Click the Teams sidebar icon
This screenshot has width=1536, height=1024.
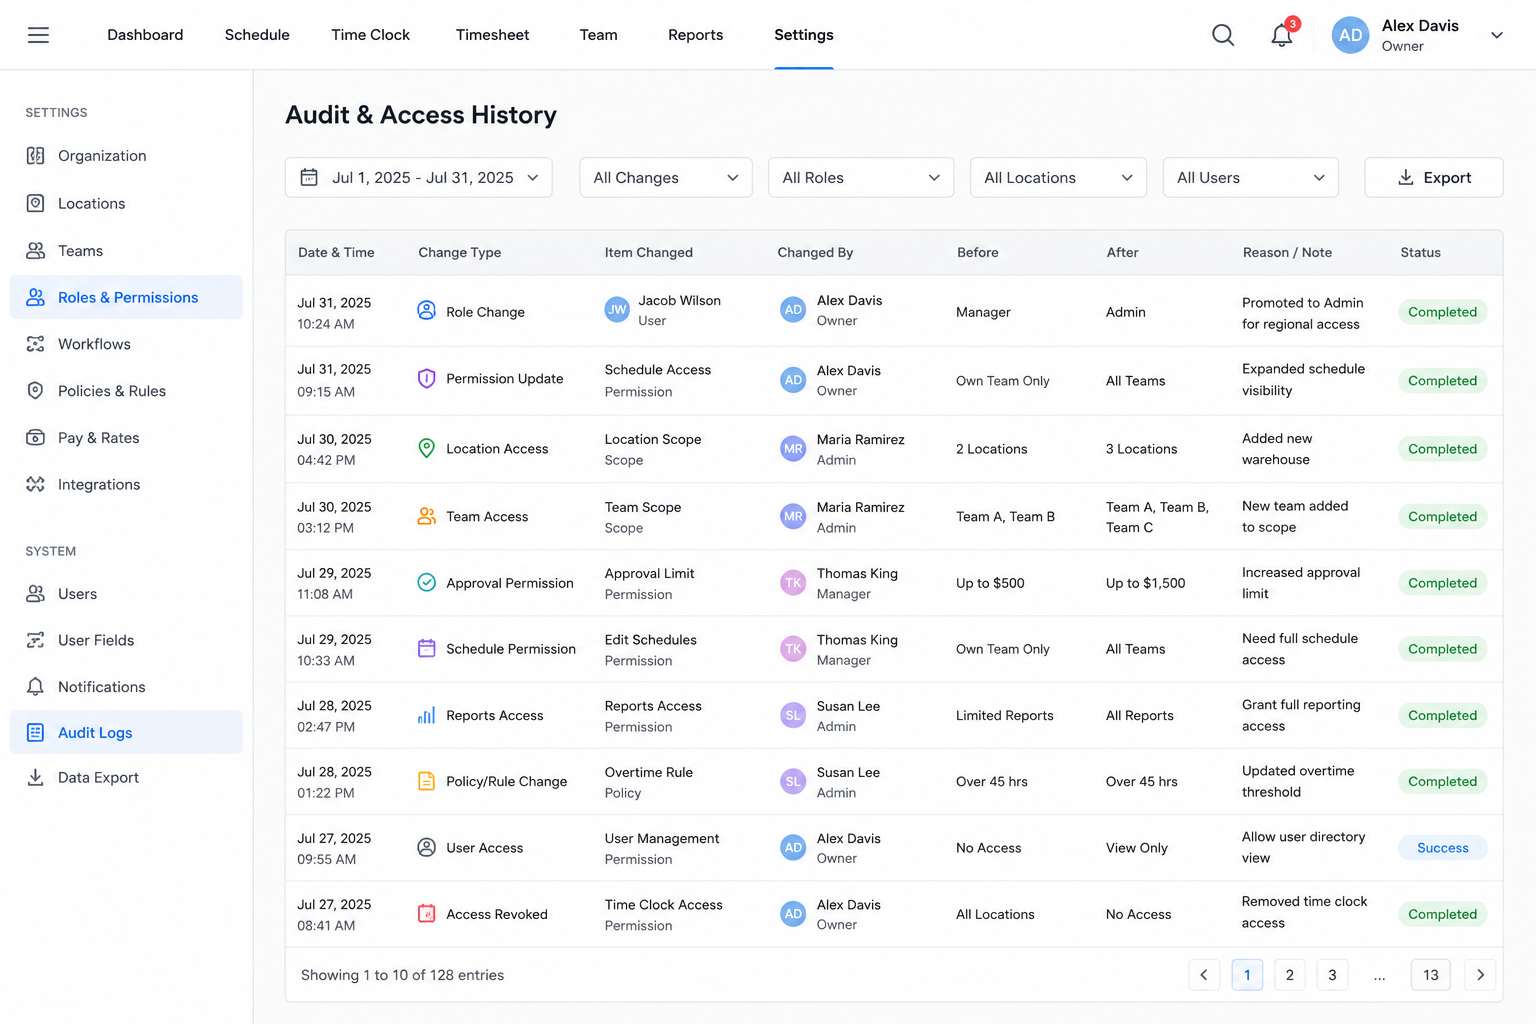pos(35,250)
